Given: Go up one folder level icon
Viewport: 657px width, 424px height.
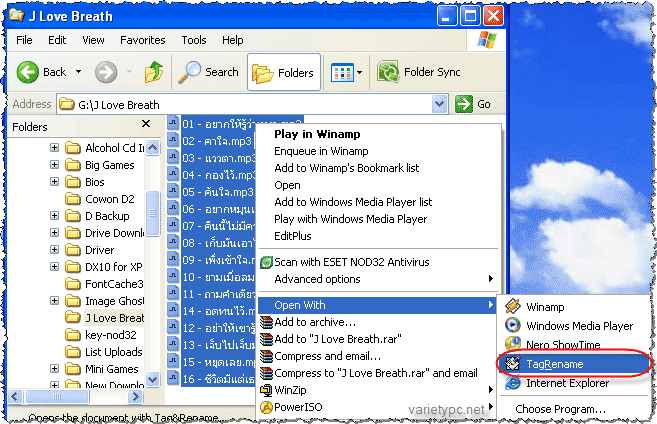Looking at the screenshot, I should (154, 72).
